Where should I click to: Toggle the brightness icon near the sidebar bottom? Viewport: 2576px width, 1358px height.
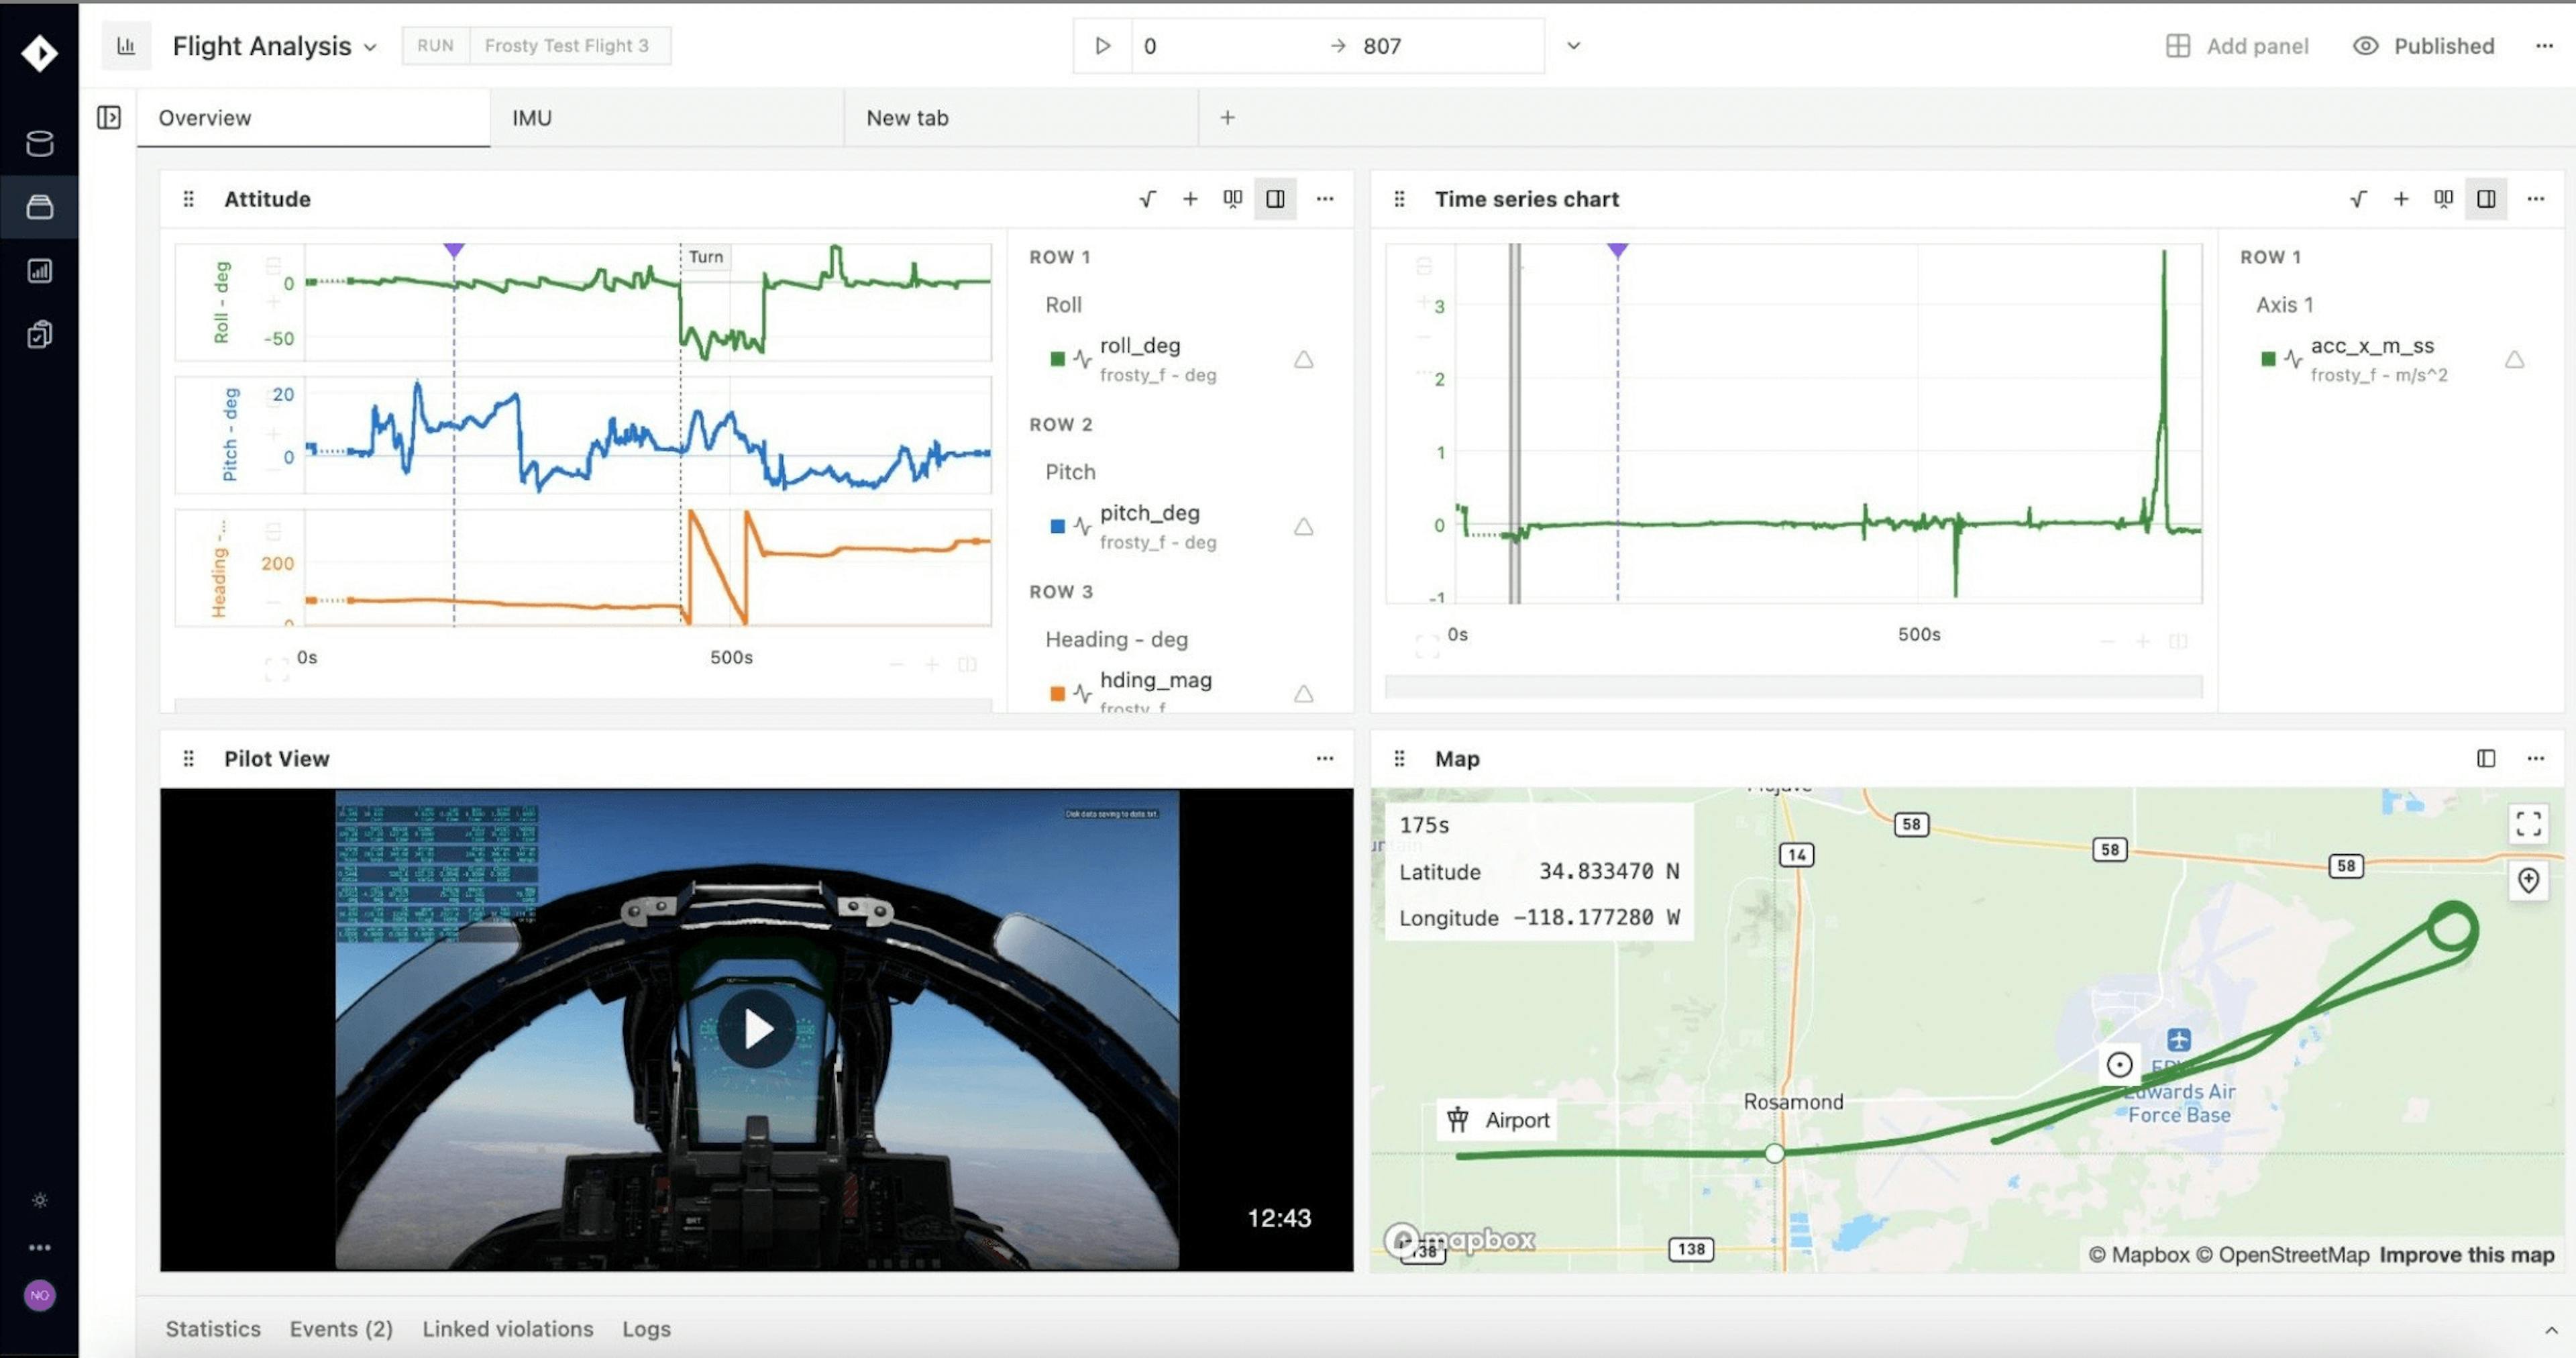pos(40,1200)
